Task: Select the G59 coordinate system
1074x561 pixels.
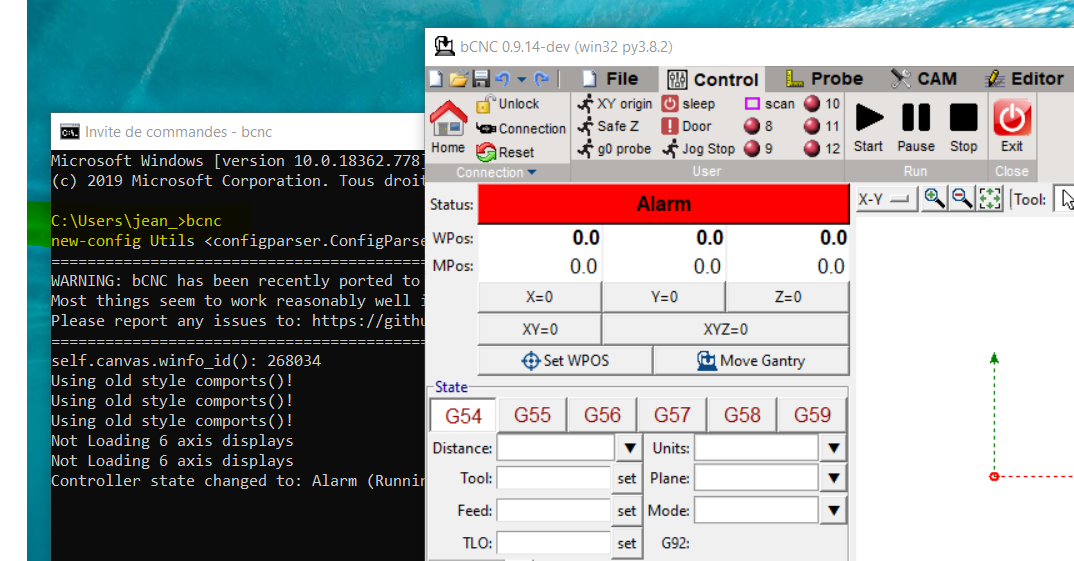Action: point(812,415)
